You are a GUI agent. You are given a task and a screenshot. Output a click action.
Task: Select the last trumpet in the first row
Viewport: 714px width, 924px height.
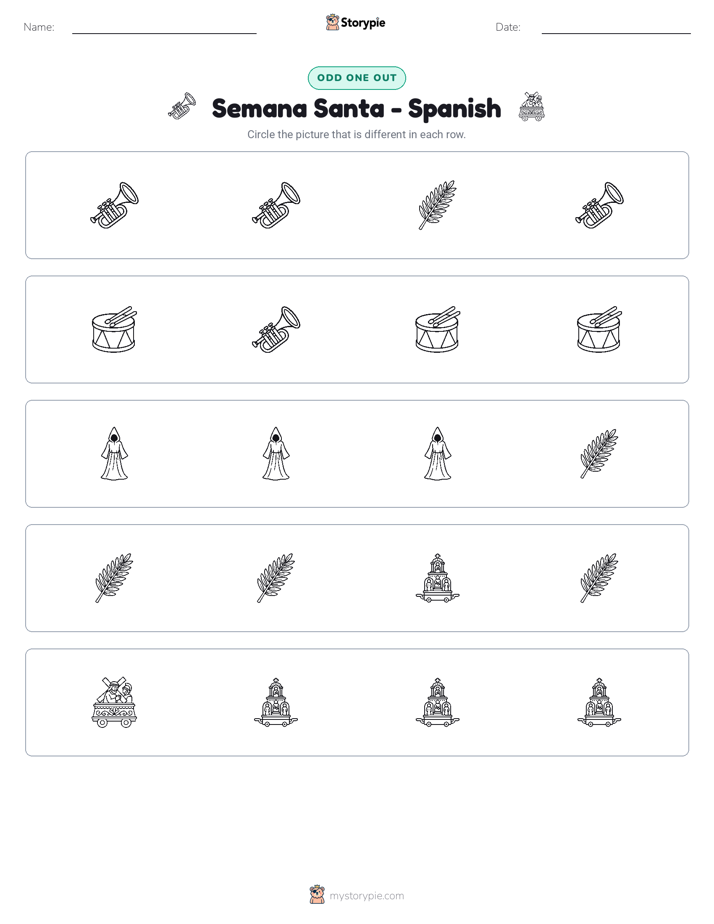tap(599, 205)
